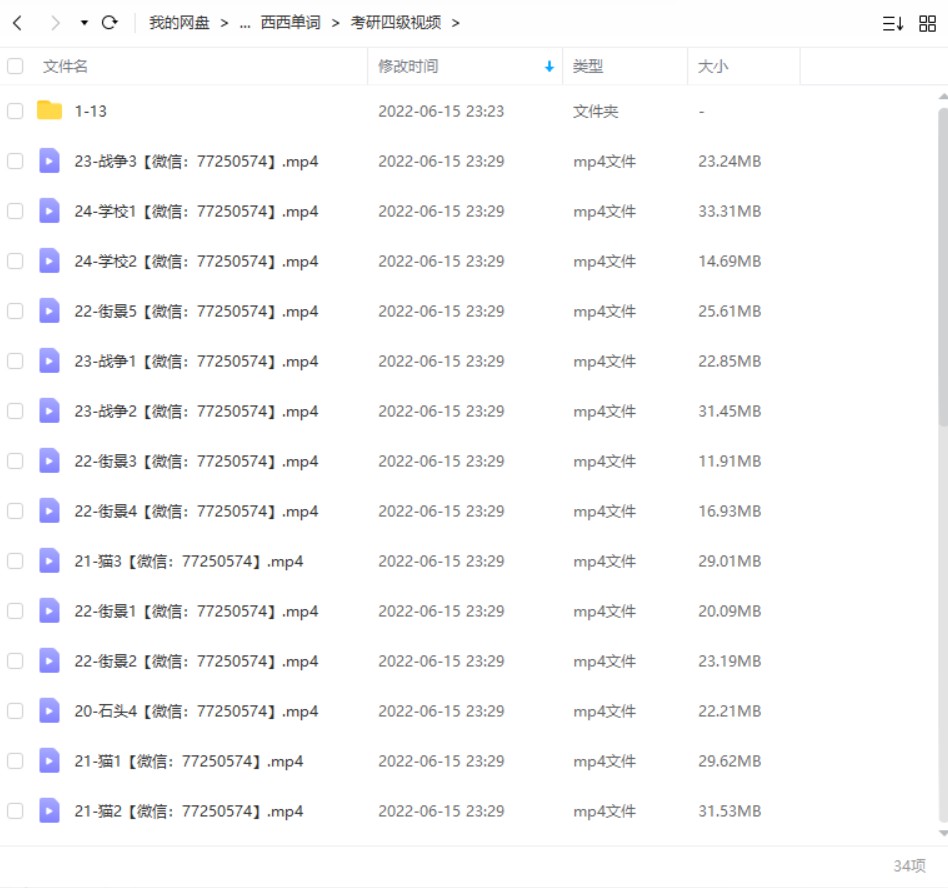
Task: Select file name 22-街景1【微信：77250574】.mp4
Action: click(196, 611)
